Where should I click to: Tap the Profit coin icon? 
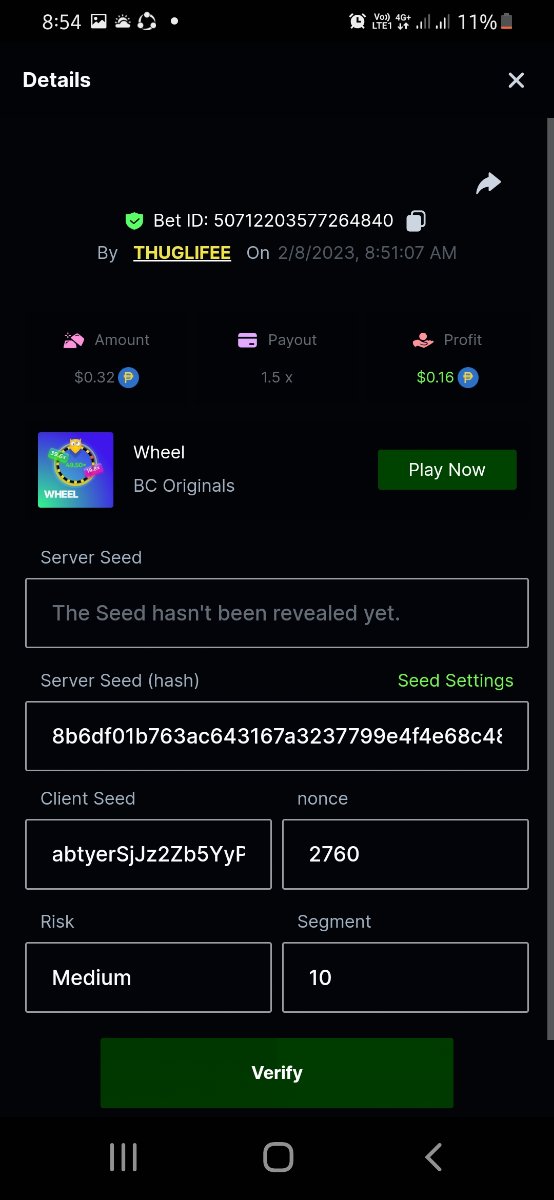pos(468,378)
